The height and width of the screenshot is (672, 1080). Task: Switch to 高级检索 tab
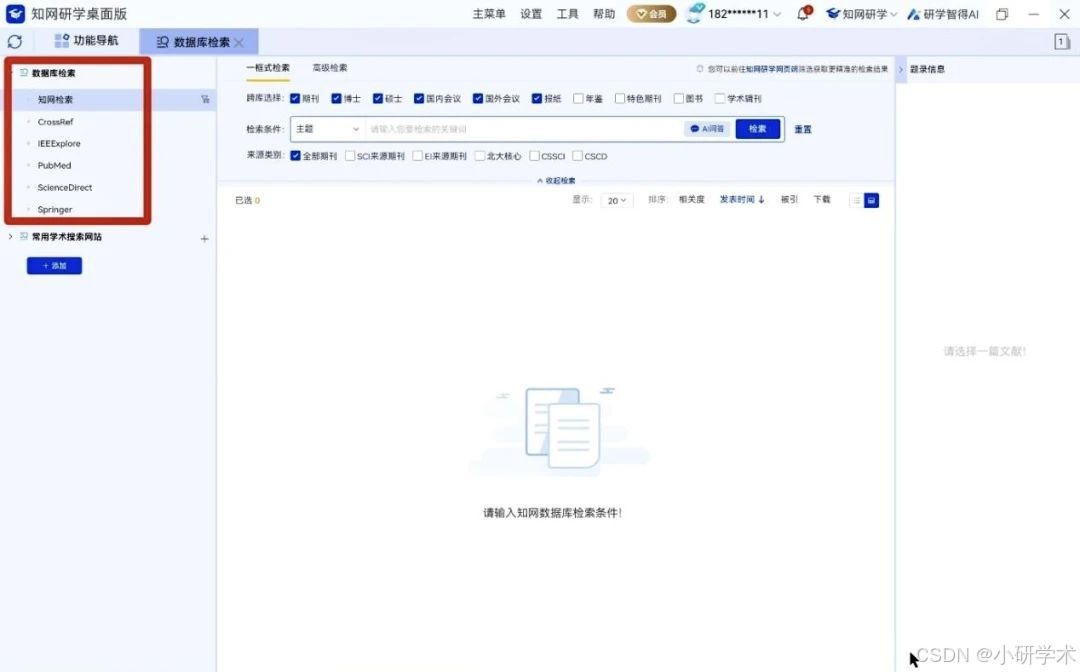(330, 67)
